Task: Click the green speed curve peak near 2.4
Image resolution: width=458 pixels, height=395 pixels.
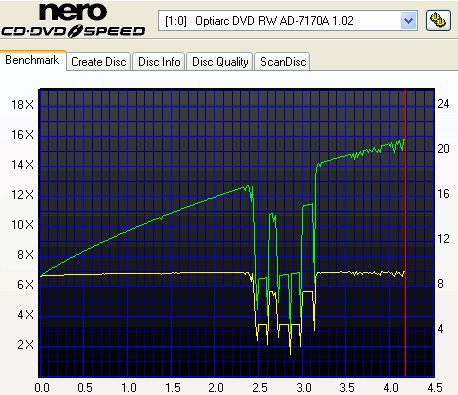Action: [x=247, y=186]
